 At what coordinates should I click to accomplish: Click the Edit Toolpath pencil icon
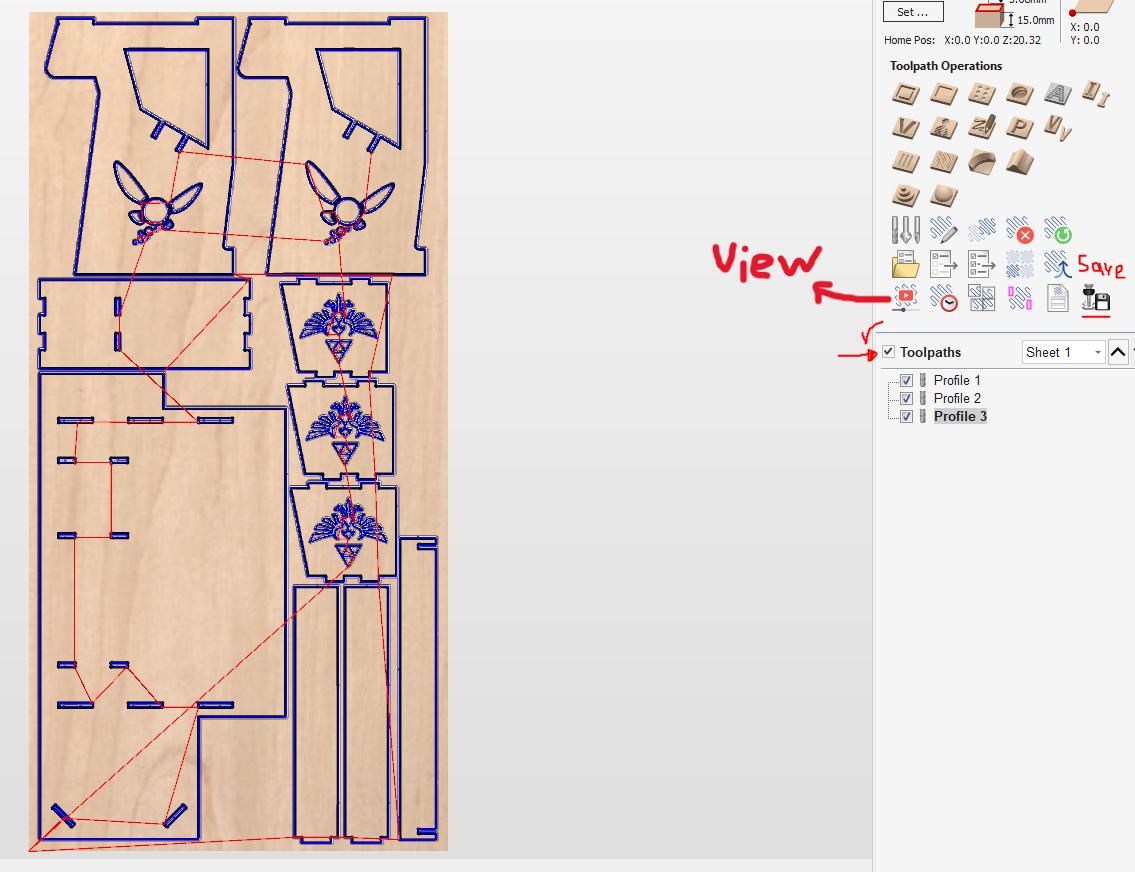944,230
